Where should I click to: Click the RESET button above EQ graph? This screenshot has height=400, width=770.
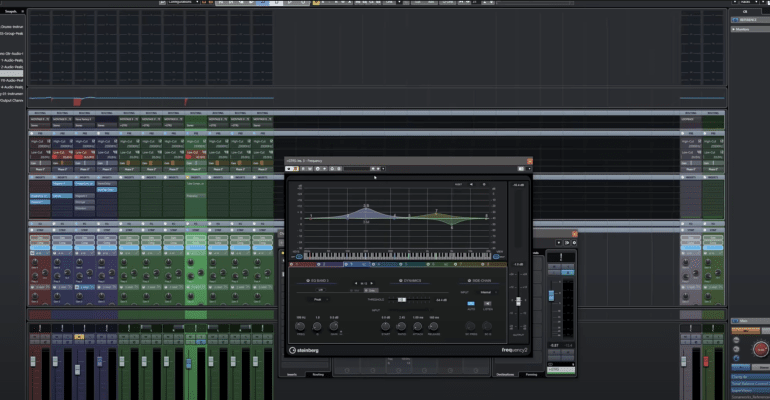(458, 185)
